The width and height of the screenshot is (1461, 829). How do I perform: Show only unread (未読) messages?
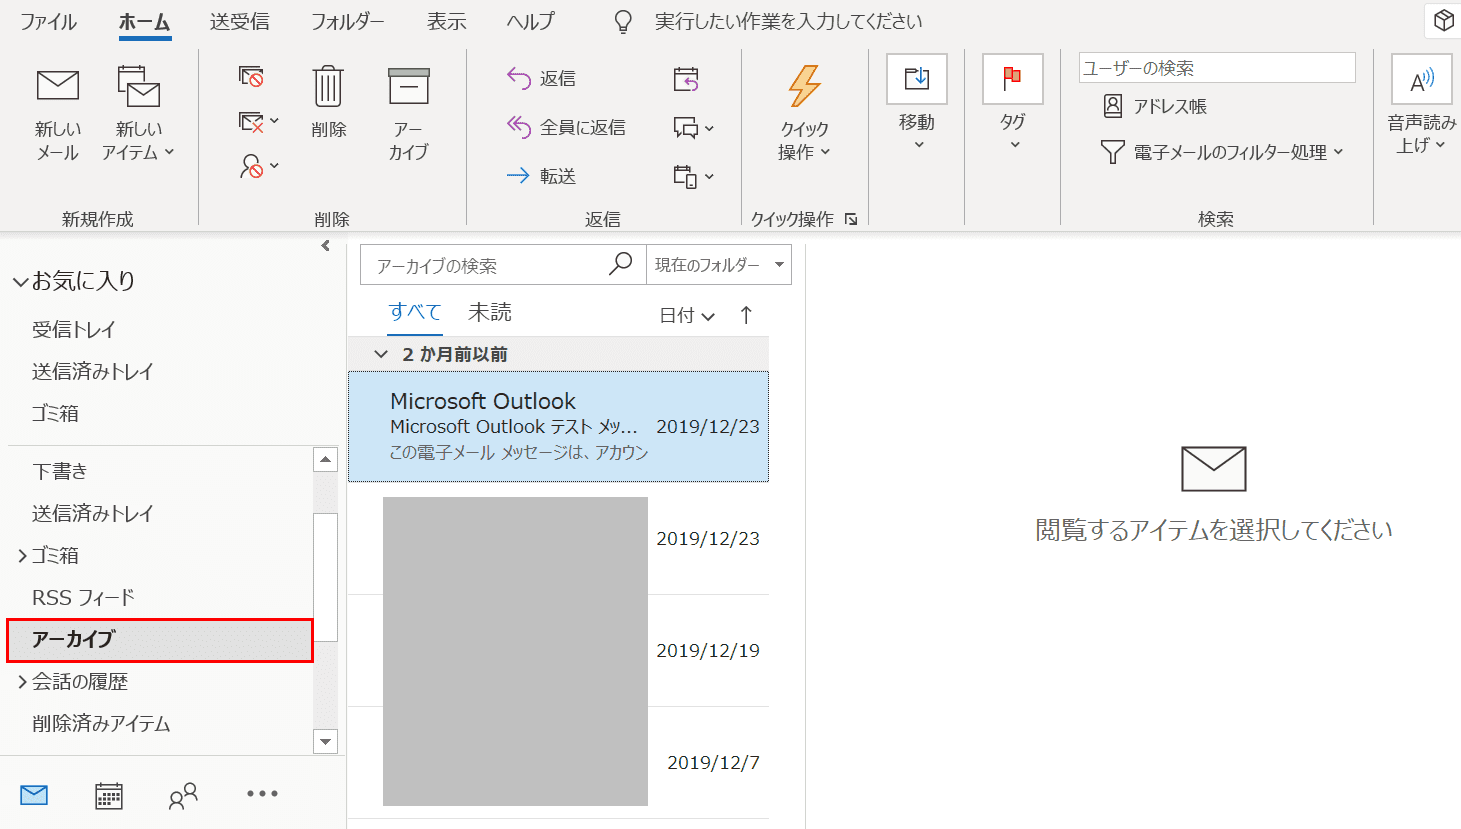click(x=489, y=313)
